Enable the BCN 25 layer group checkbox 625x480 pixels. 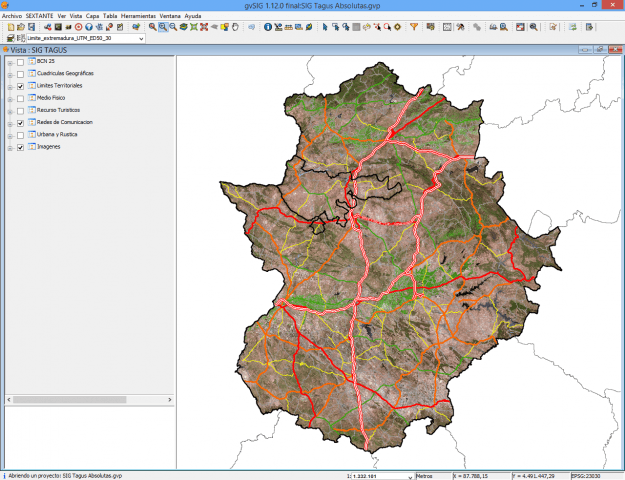(20, 62)
